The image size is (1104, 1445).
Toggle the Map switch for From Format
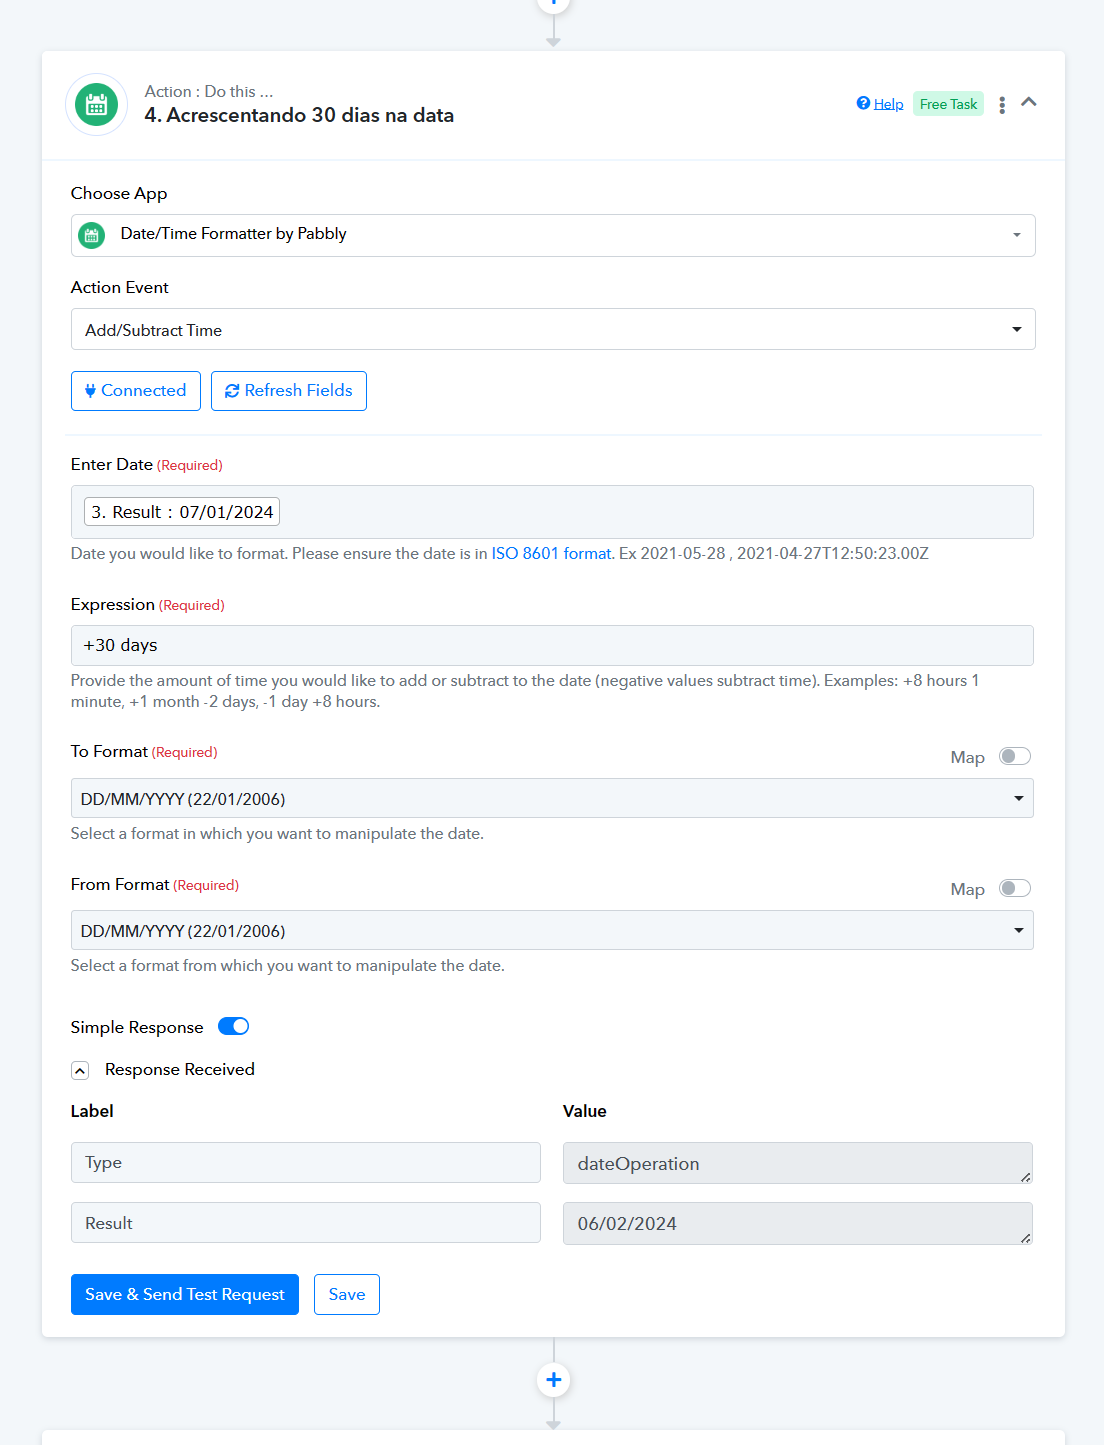click(x=1015, y=888)
